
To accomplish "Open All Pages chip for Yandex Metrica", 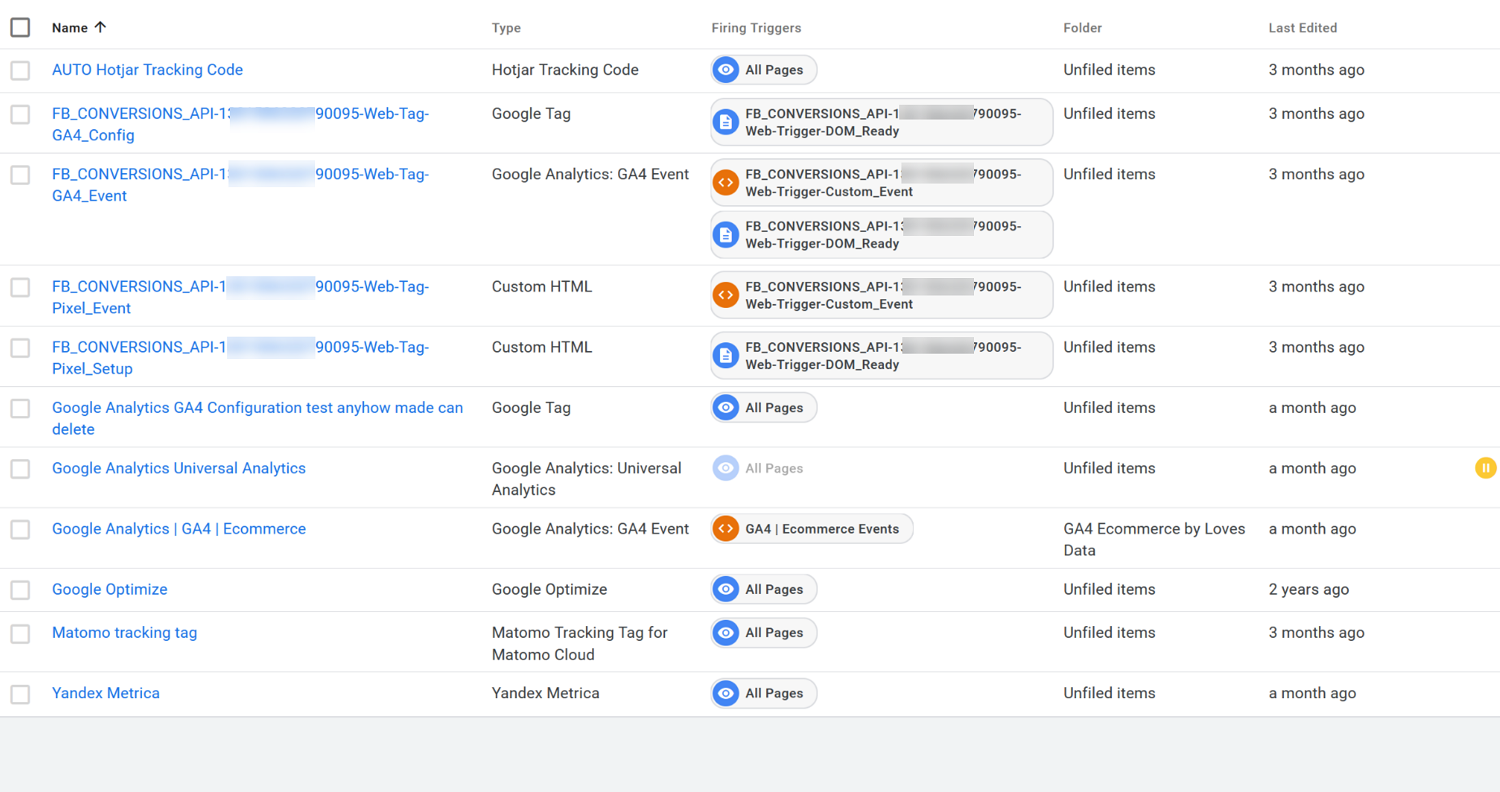I will click(764, 693).
